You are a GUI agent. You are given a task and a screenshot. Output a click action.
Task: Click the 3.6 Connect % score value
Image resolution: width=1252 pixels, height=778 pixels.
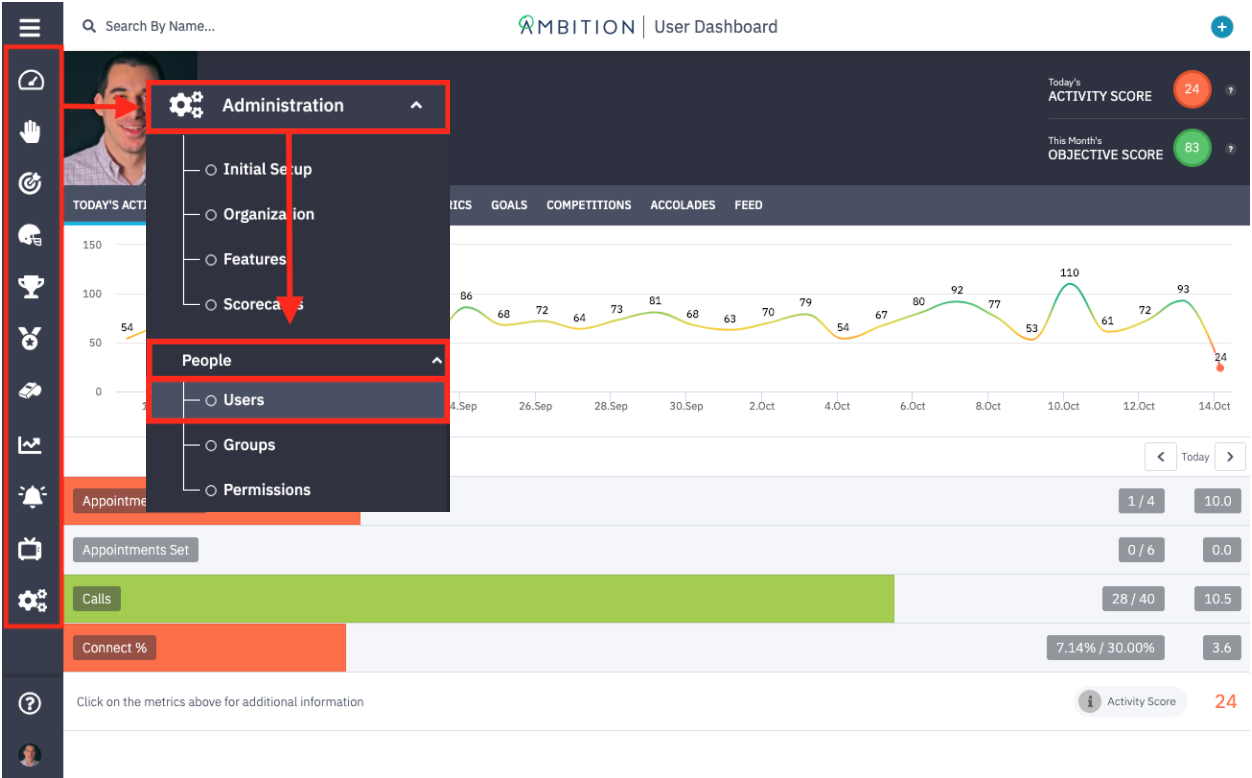(x=1221, y=648)
